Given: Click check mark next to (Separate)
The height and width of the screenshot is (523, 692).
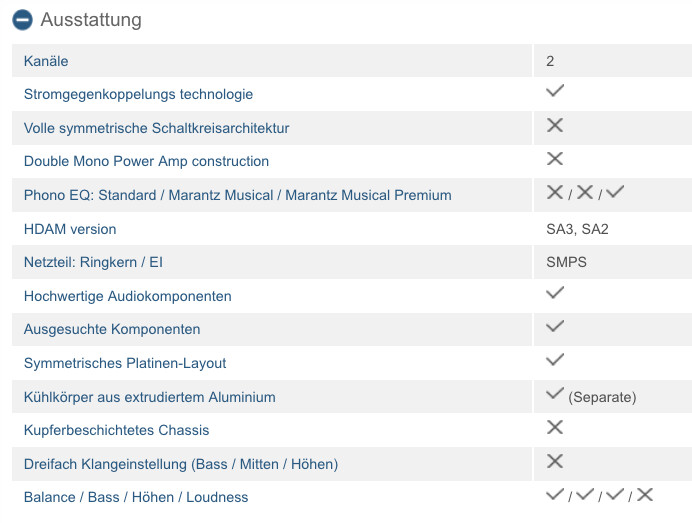Looking at the screenshot, I should (555, 393).
